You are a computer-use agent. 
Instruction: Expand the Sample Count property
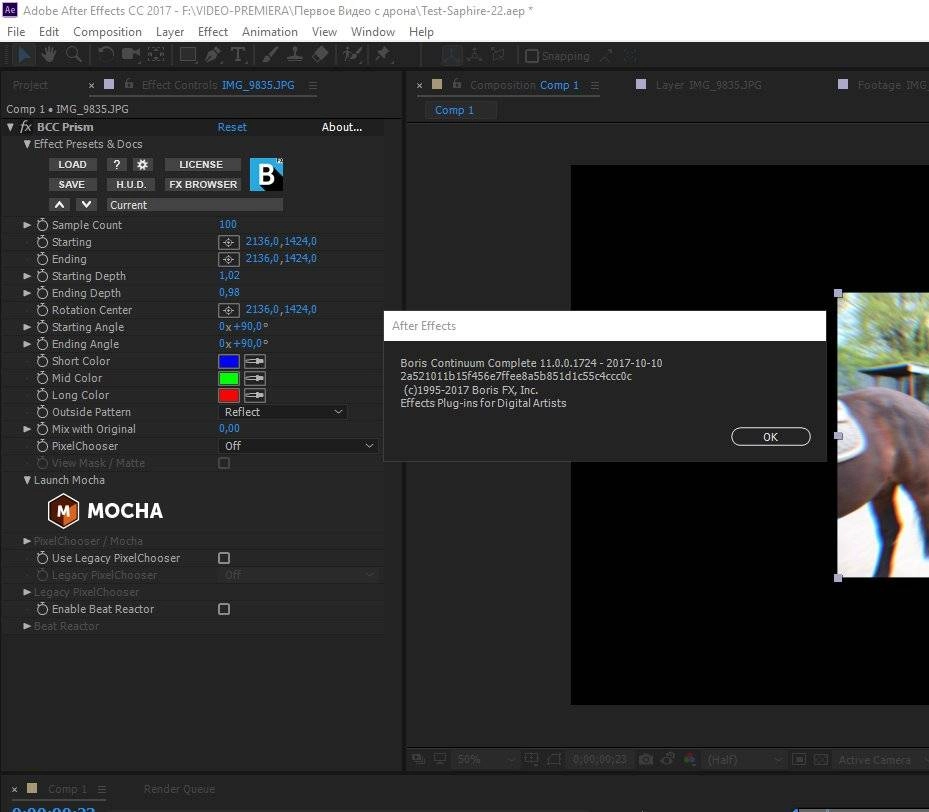pyautogui.click(x=27, y=225)
